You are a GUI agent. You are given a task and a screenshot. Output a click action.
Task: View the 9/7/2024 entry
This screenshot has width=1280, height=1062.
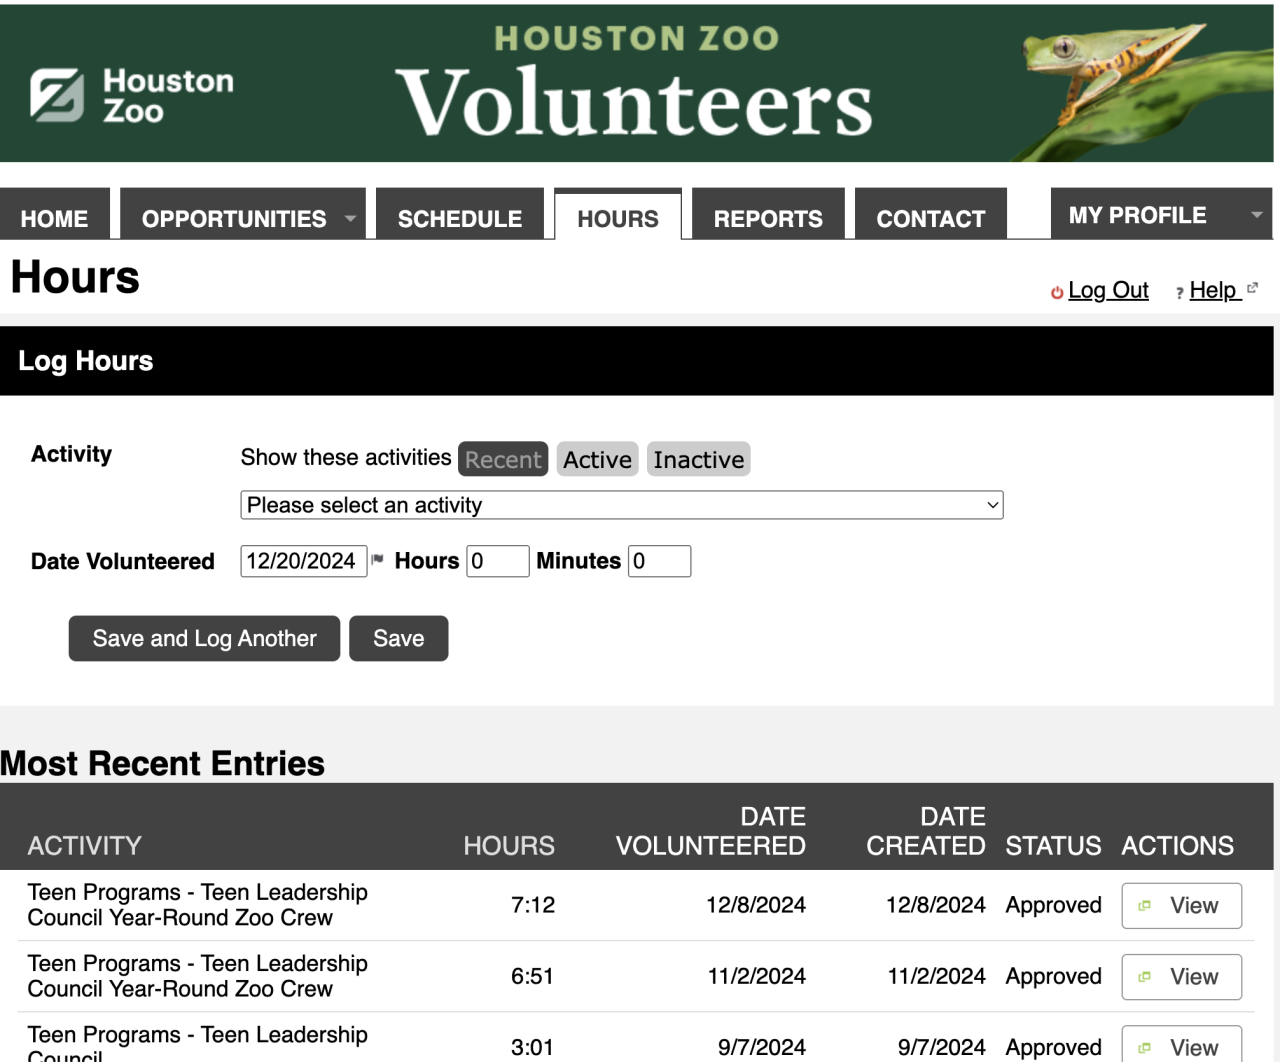pyautogui.click(x=1182, y=1046)
